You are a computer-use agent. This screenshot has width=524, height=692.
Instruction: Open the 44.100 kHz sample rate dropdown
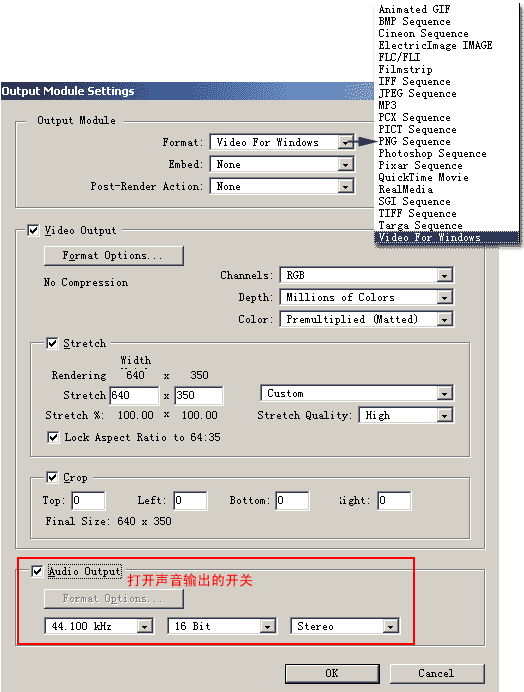99,626
